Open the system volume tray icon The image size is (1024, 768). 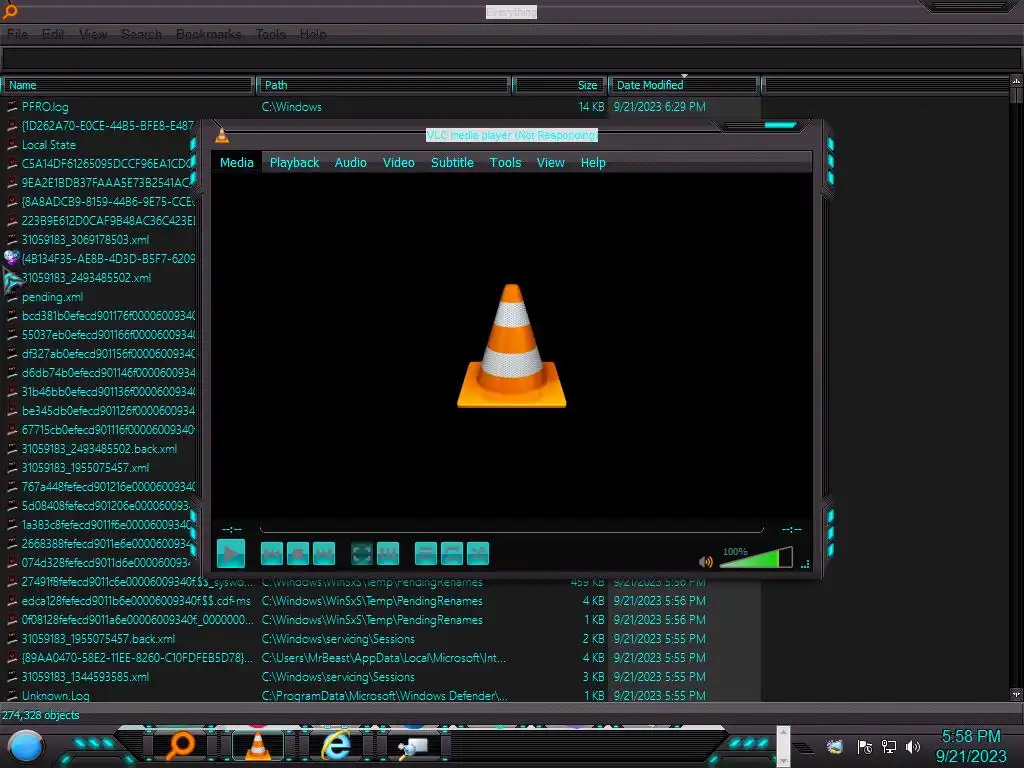point(913,746)
